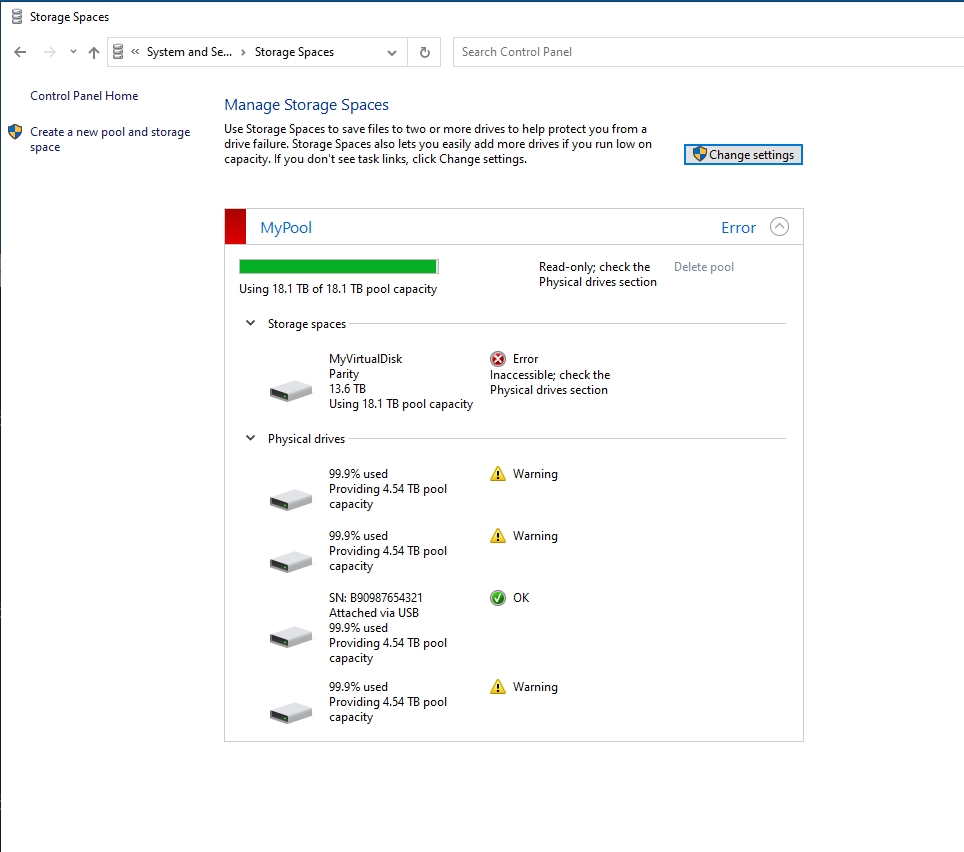Click the refresh button in the address bar
This screenshot has width=964, height=852.
424,52
